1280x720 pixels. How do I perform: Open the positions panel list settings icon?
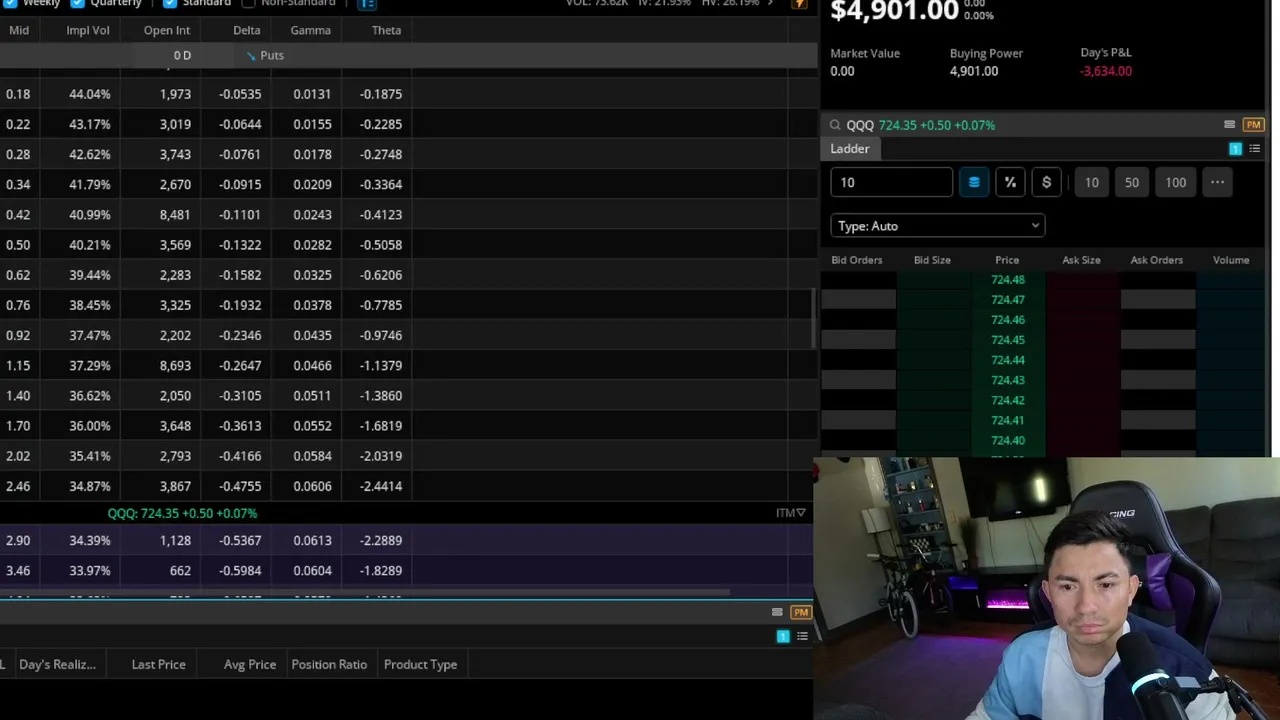click(x=802, y=636)
